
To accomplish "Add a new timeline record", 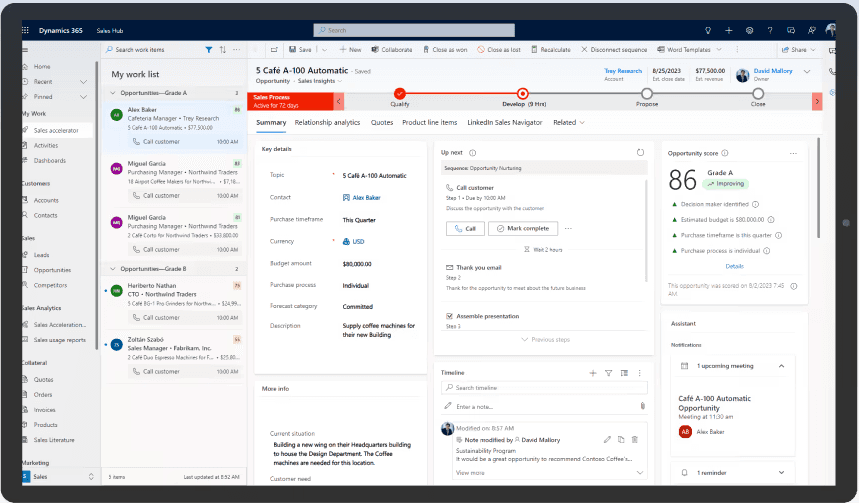I will coord(593,373).
